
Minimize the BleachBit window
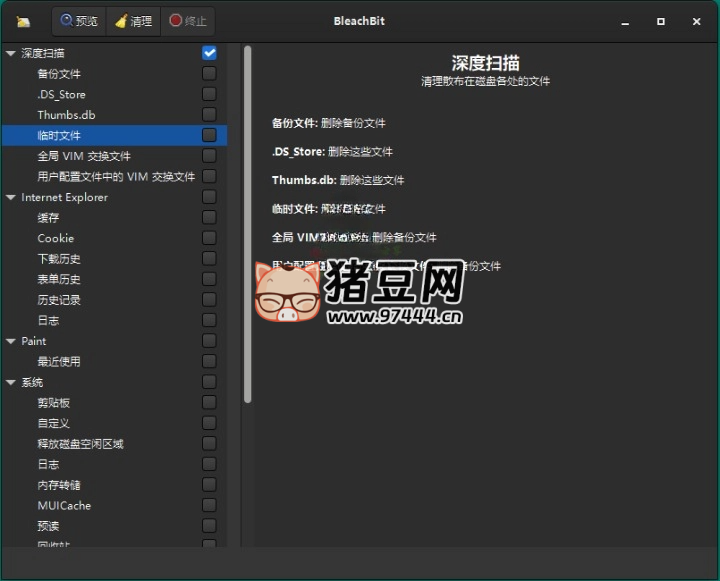coord(626,21)
